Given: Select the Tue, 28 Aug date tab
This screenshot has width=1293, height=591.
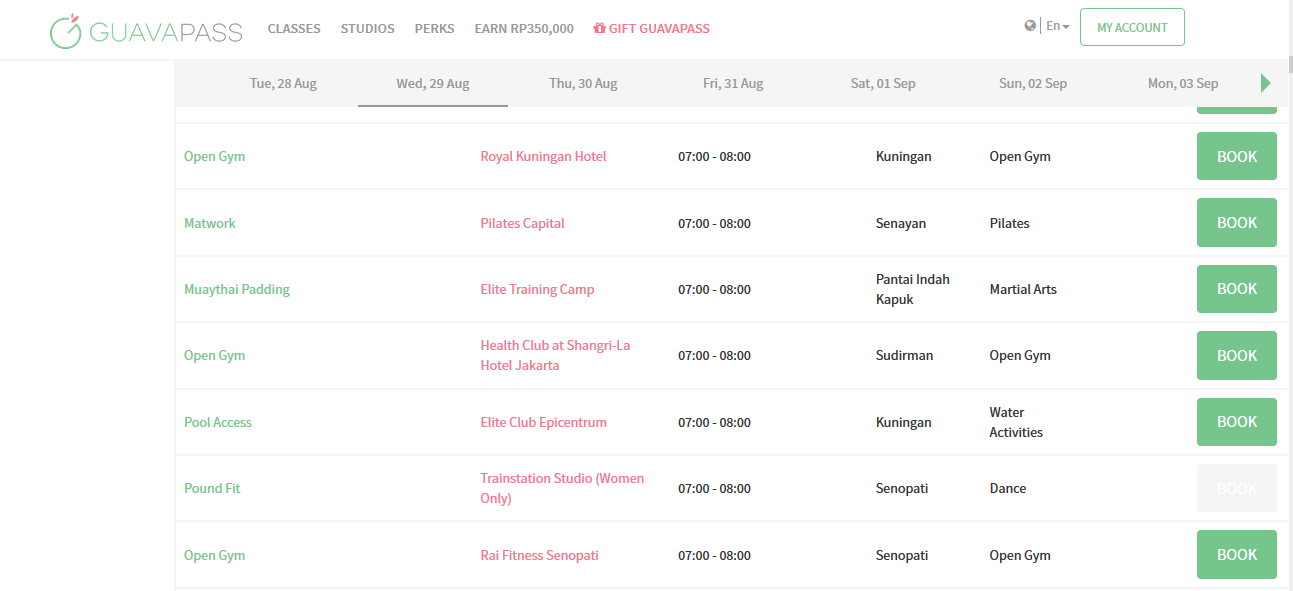Looking at the screenshot, I should (x=283, y=83).
